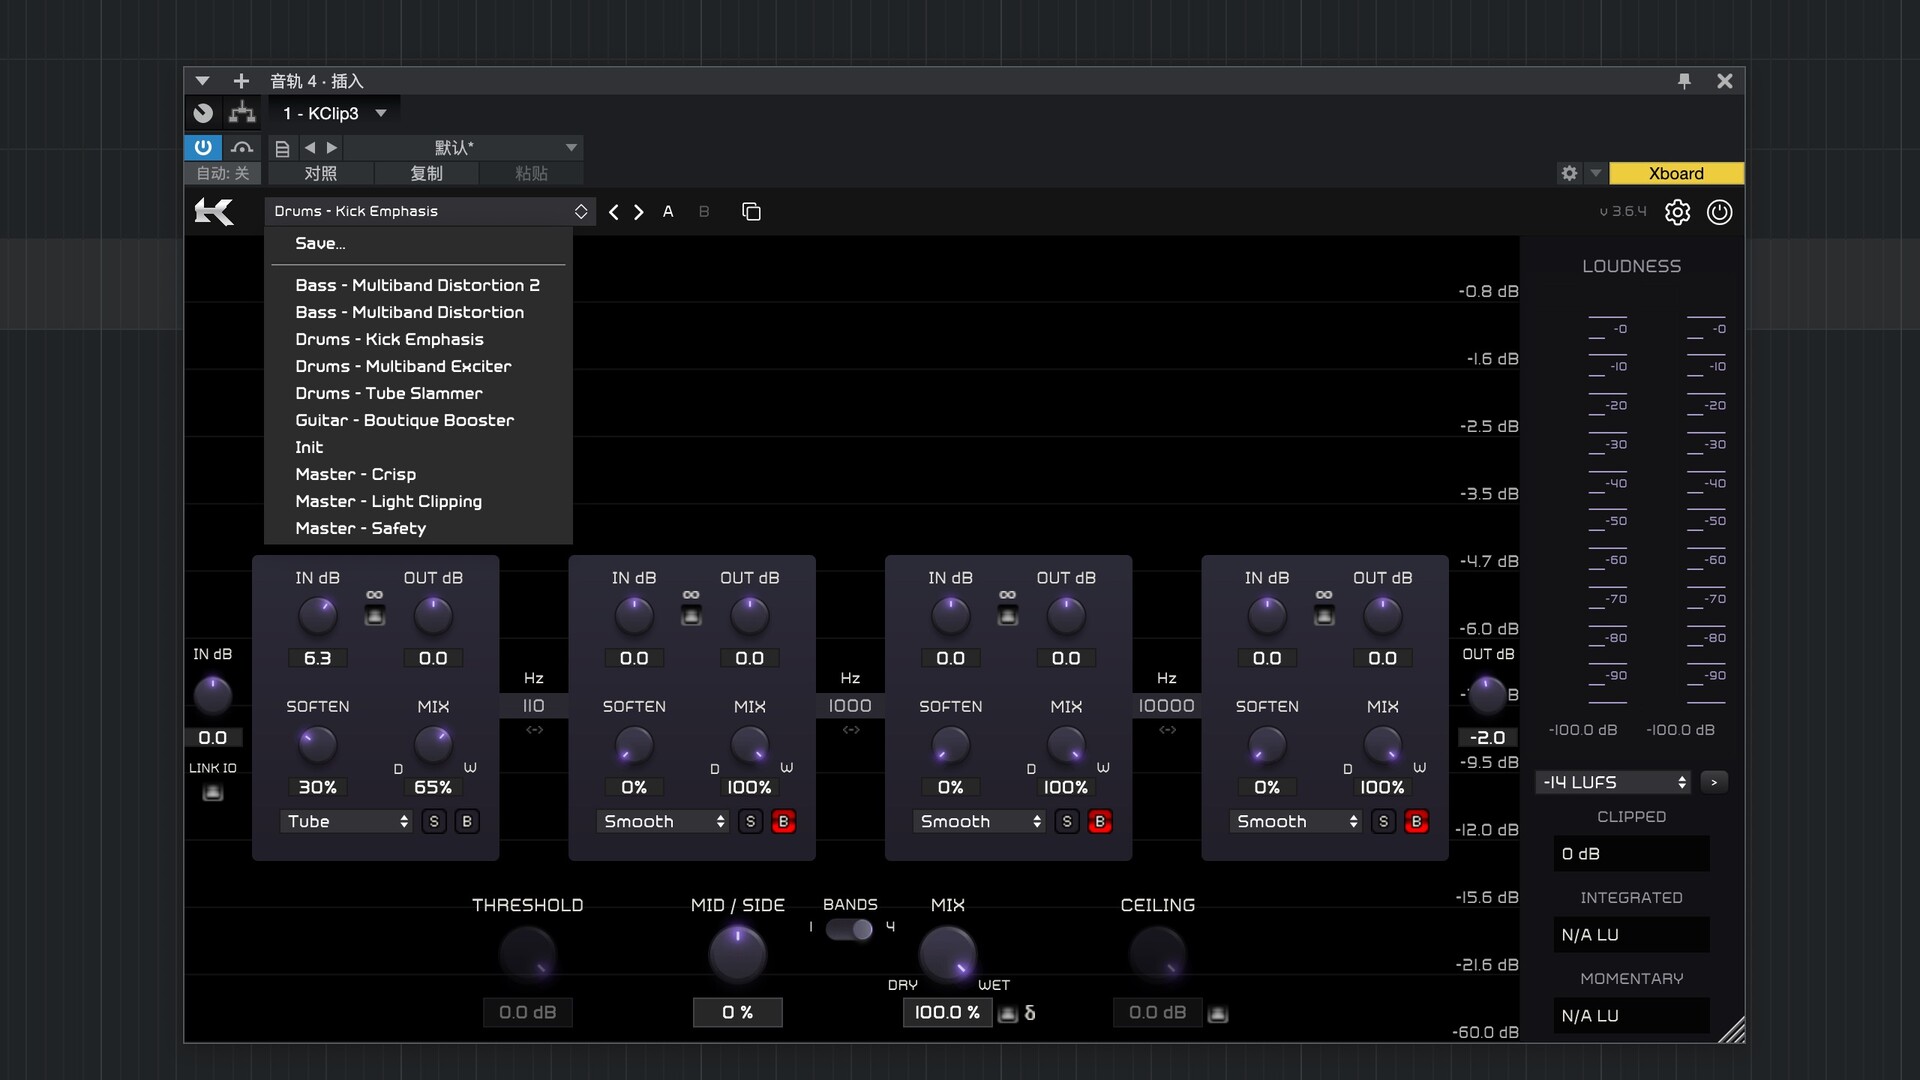The height and width of the screenshot is (1080, 1920).
Task: Select previous host preset triangle
Action: [x=310, y=148]
